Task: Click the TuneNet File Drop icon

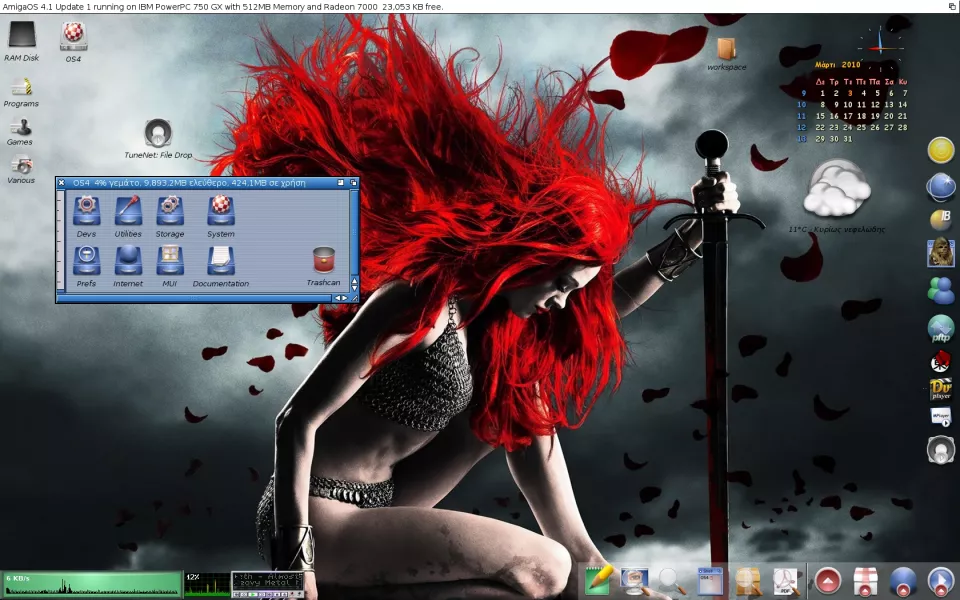Action: point(157,133)
